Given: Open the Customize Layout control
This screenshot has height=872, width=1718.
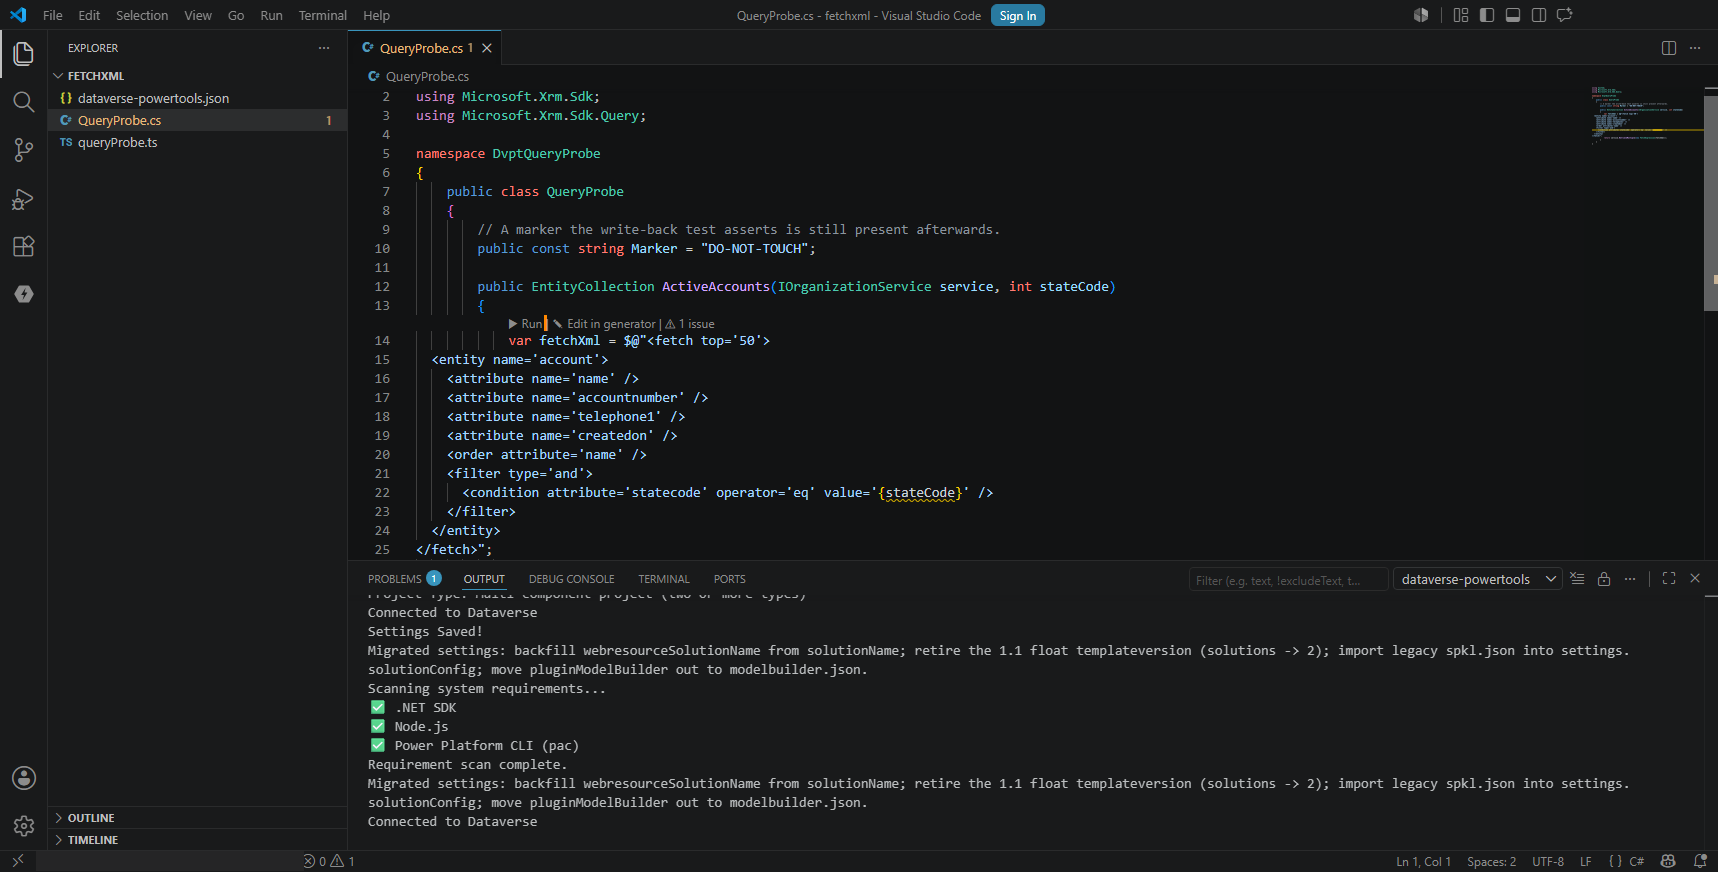Looking at the screenshot, I should (1461, 15).
